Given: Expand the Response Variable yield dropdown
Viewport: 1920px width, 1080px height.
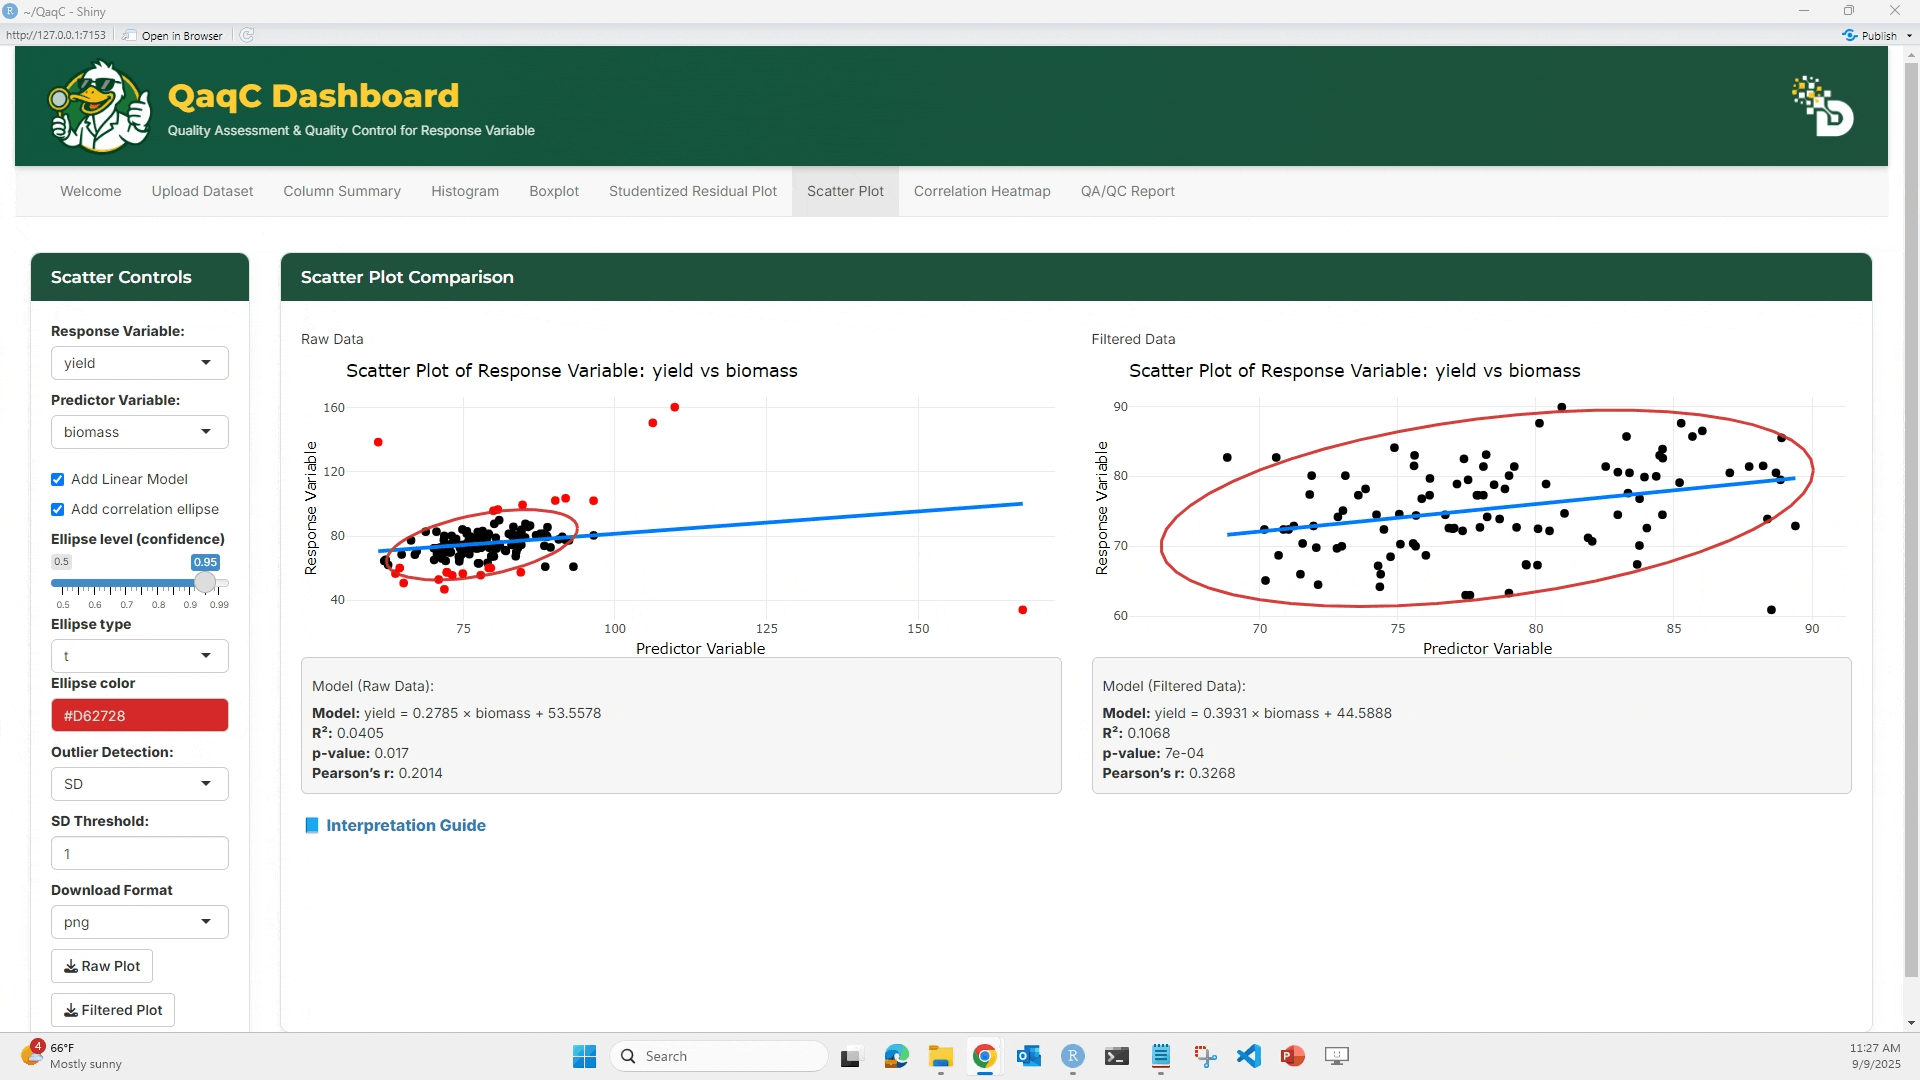Looking at the screenshot, I should [140, 363].
